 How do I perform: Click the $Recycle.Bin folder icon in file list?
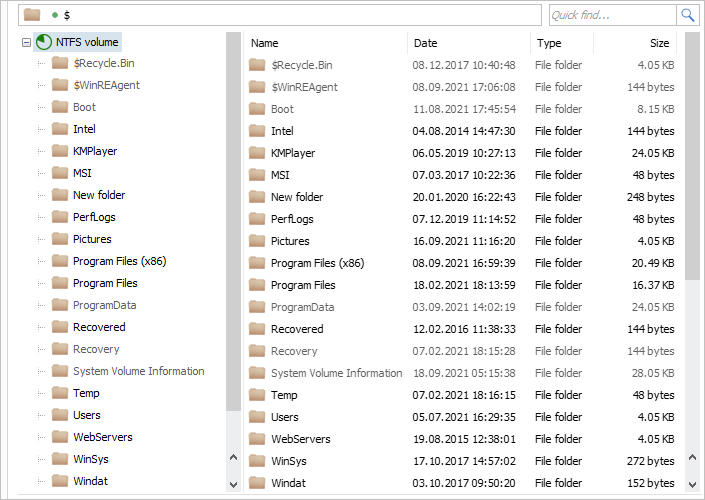click(x=258, y=65)
